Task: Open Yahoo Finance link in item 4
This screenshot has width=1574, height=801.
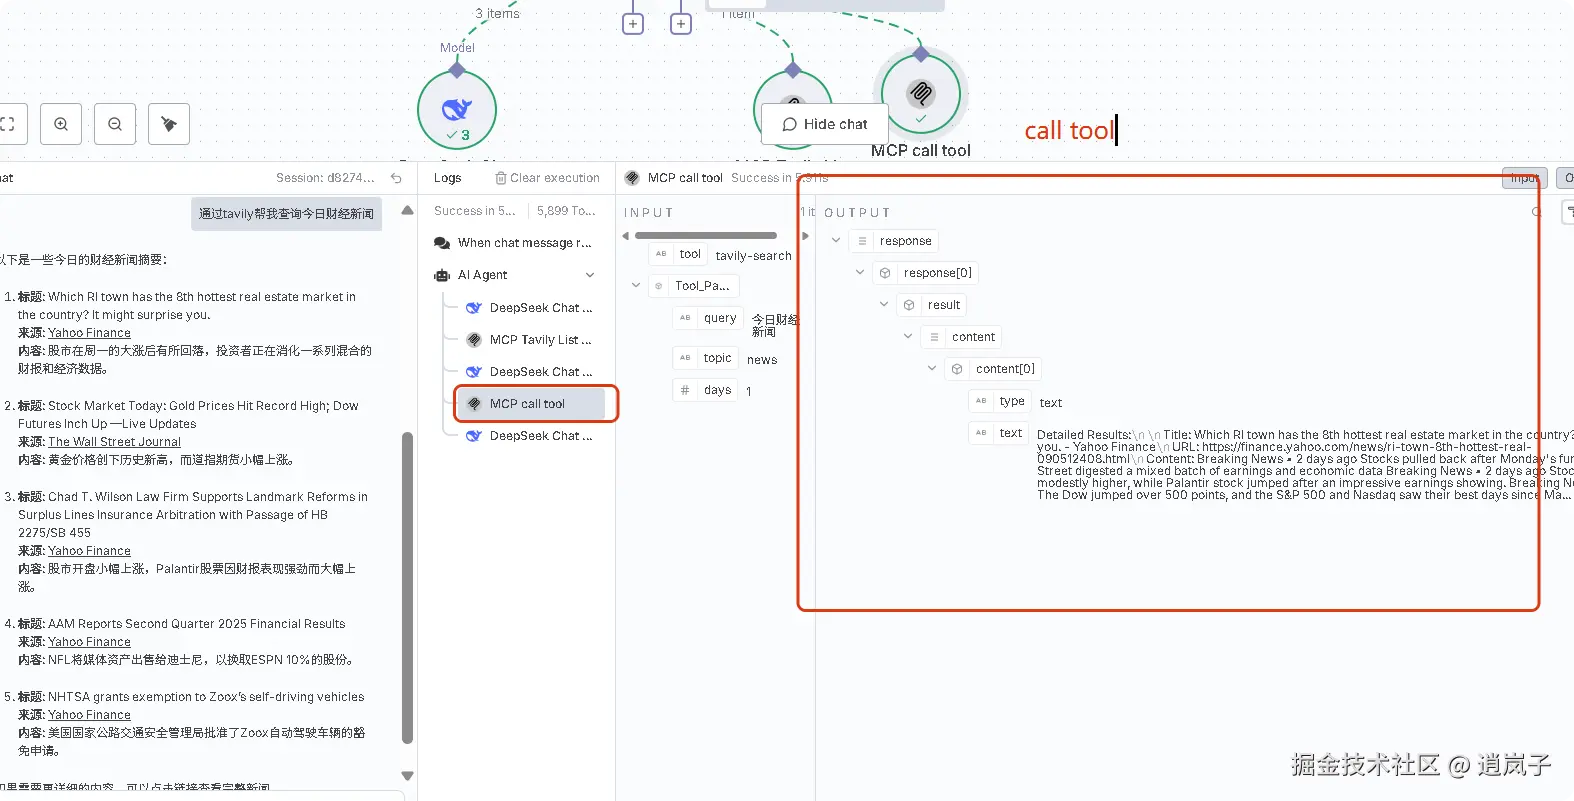Action: (89, 642)
